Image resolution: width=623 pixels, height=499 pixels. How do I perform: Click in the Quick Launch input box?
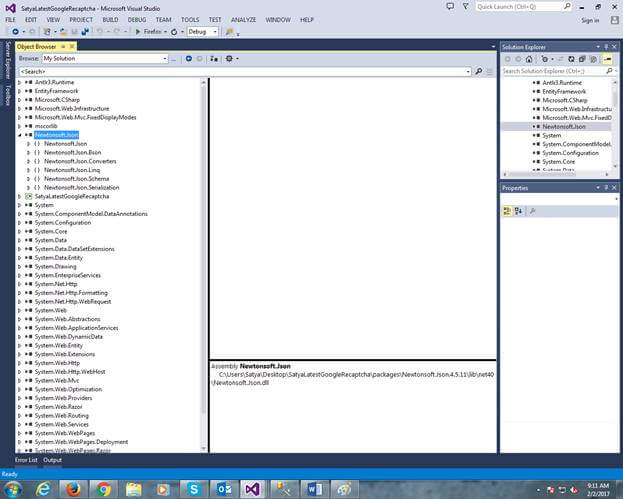519,7
